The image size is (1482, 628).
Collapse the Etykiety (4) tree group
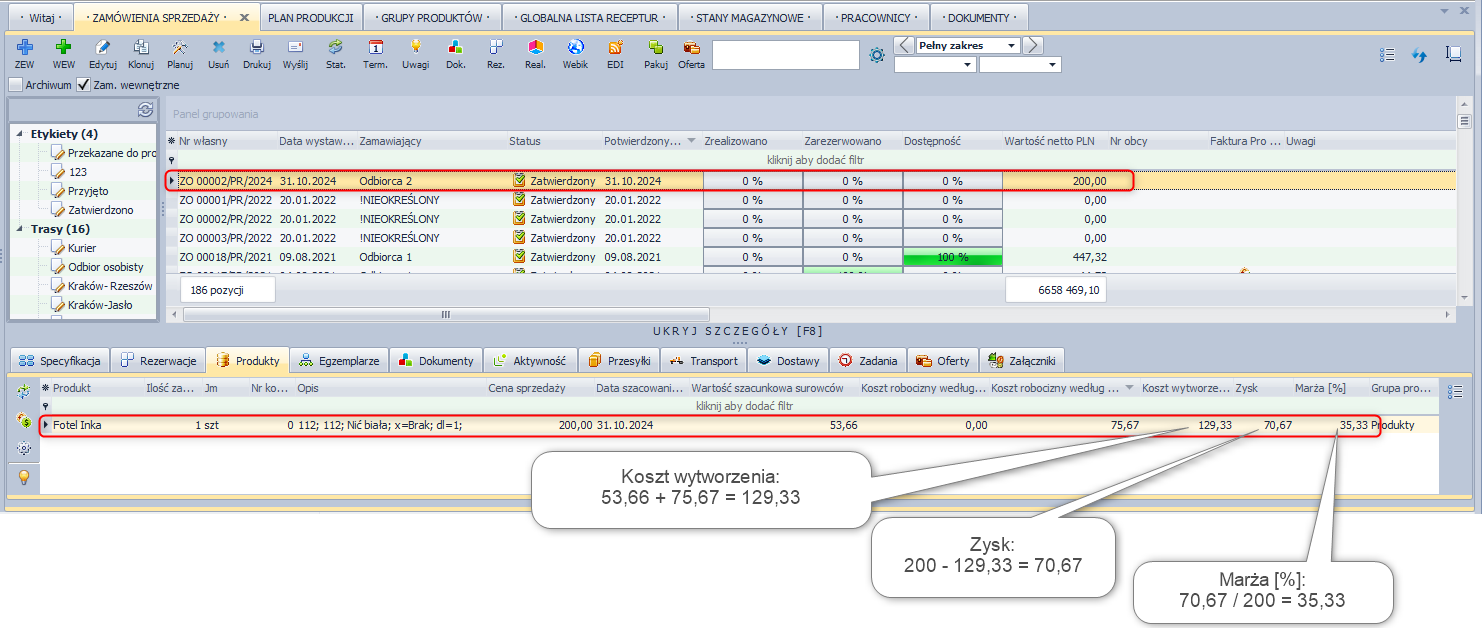click(x=20, y=134)
